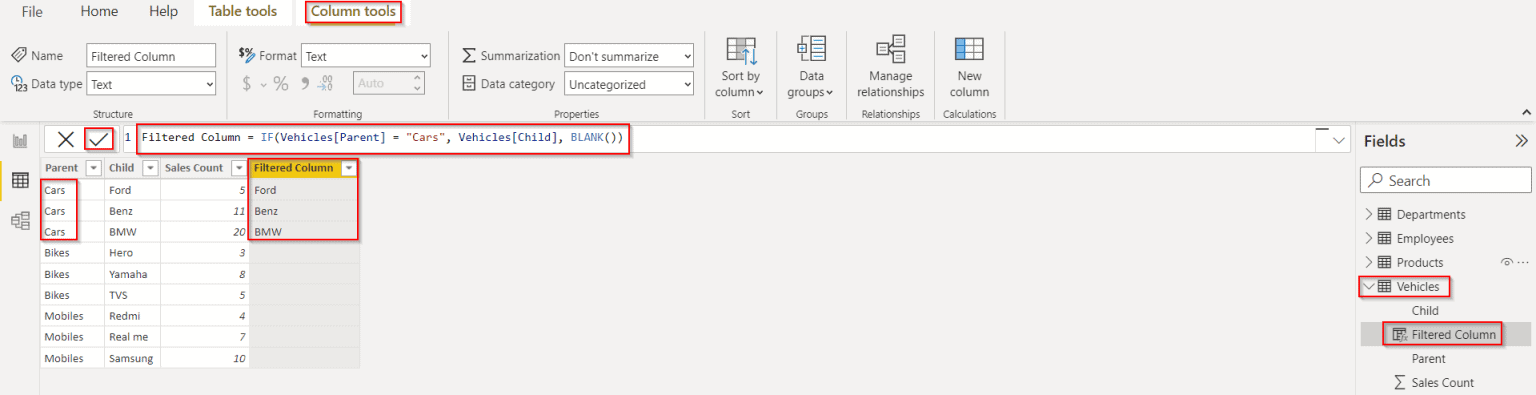Click the Redmi cell
The height and width of the screenshot is (395, 1536).
click(x=132, y=316)
